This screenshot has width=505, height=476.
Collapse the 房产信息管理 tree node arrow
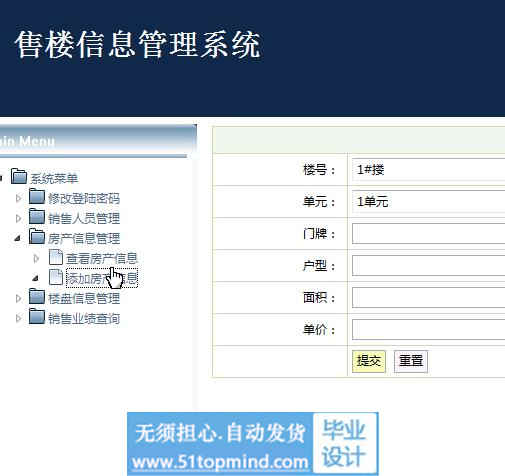pyautogui.click(x=17, y=238)
